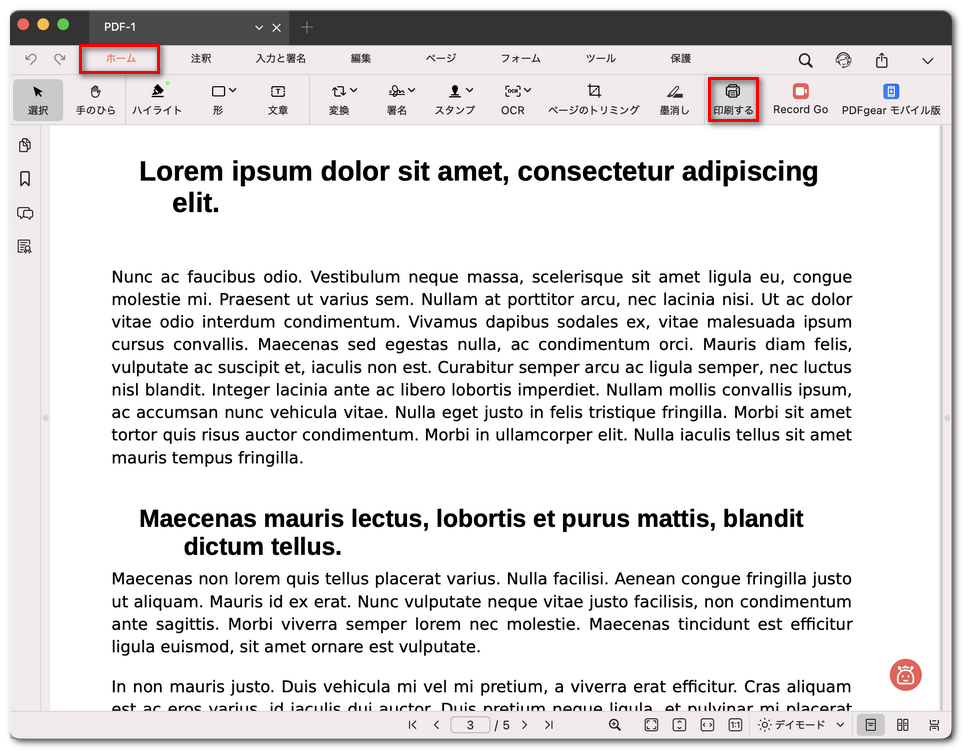The image size is (963, 750).
Task: Click the 署名 signature tool
Action: pos(397,100)
